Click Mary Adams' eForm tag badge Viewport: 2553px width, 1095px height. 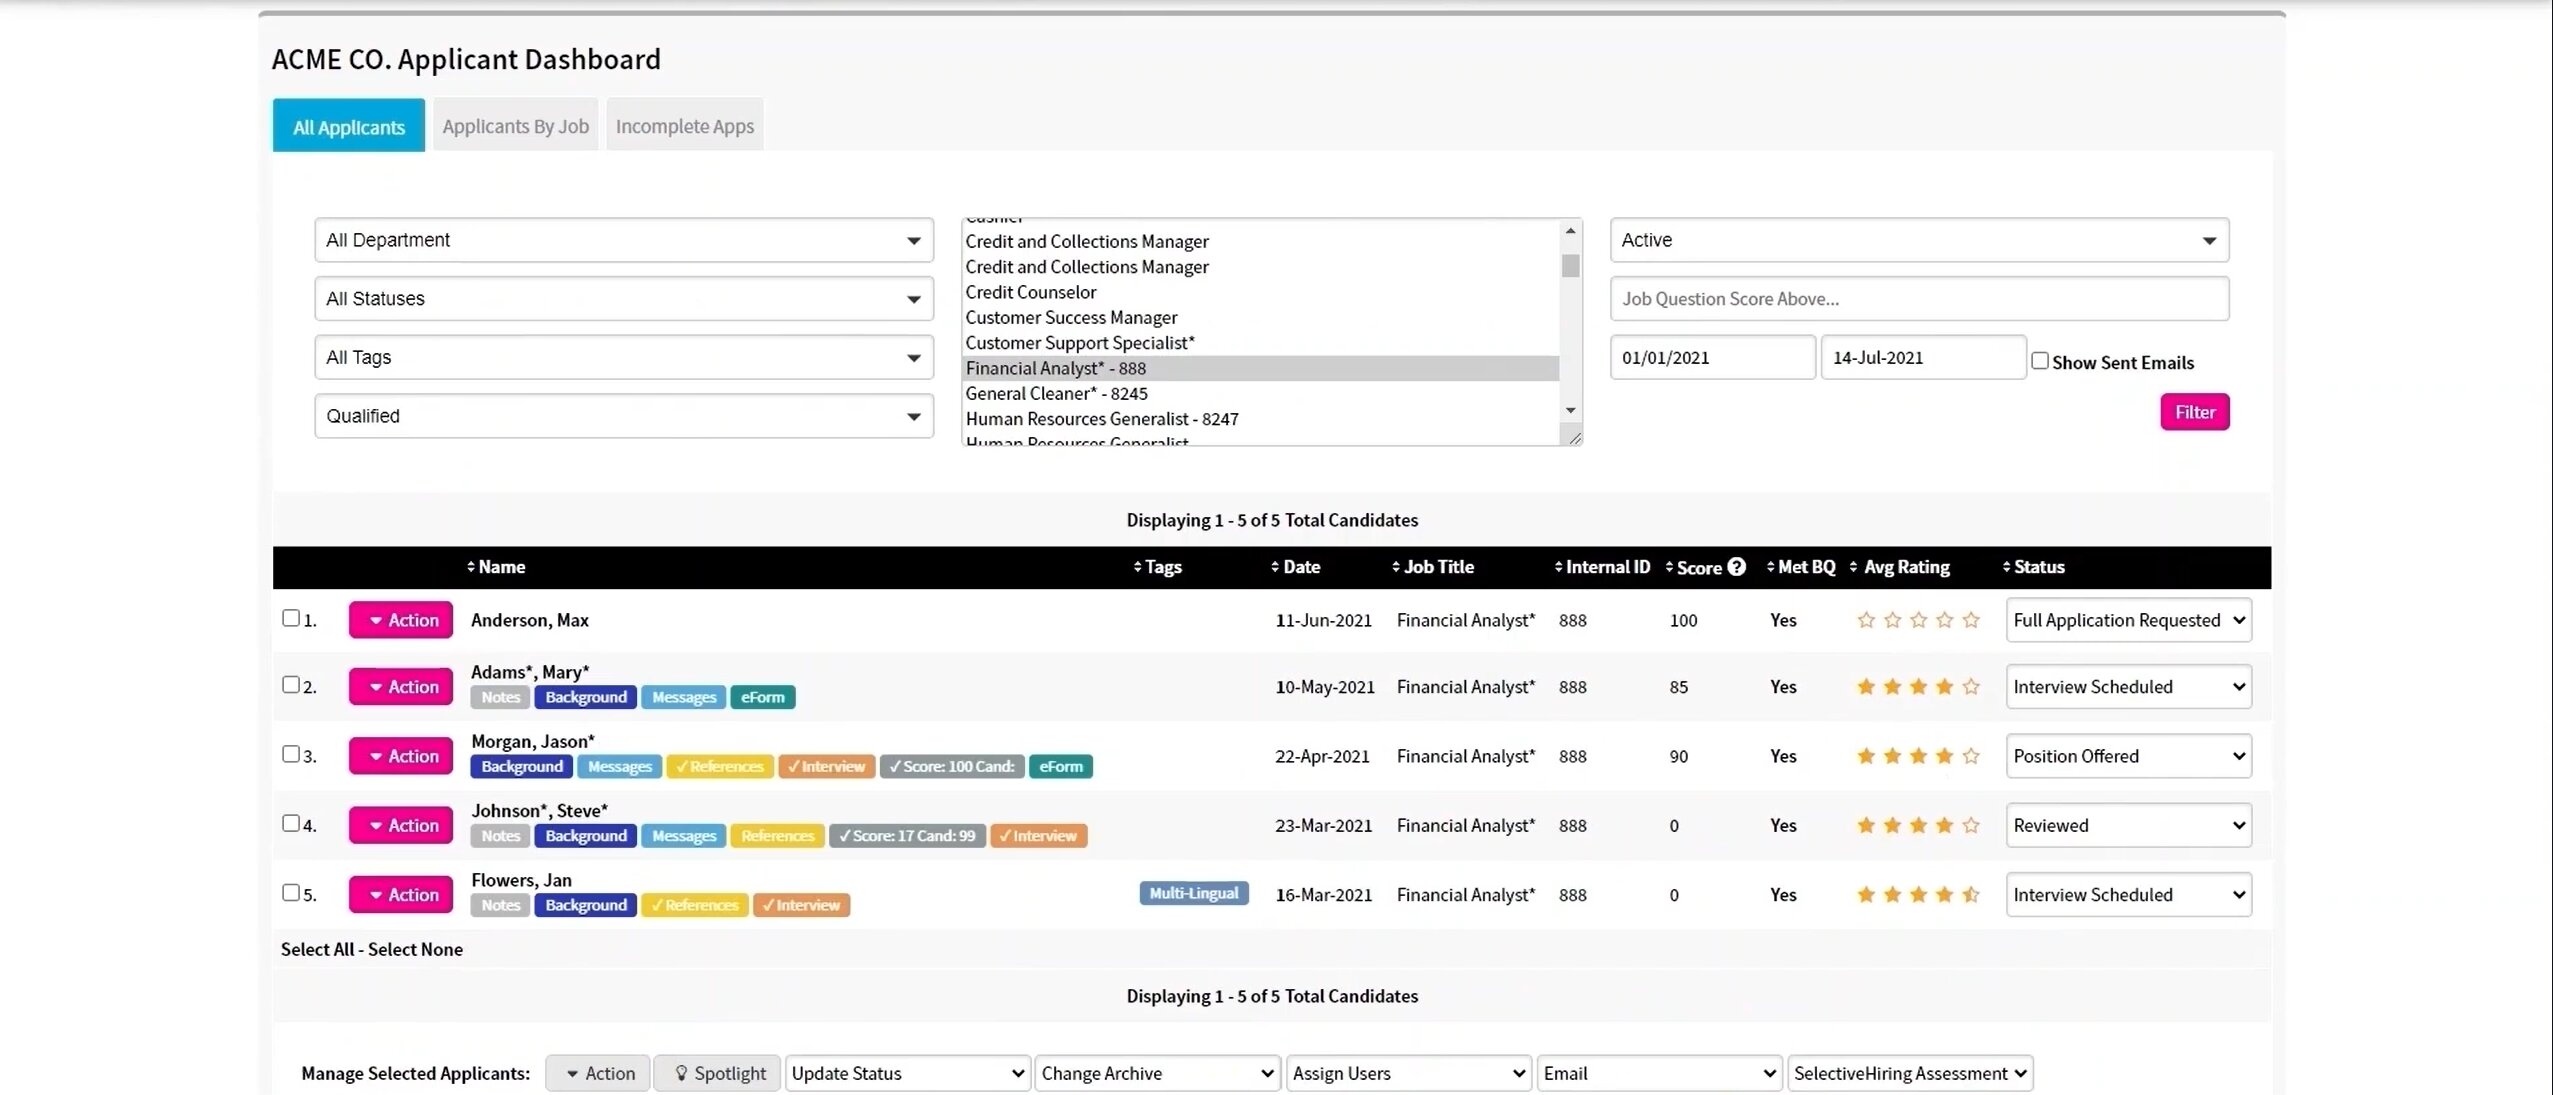pyautogui.click(x=762, y=697)
